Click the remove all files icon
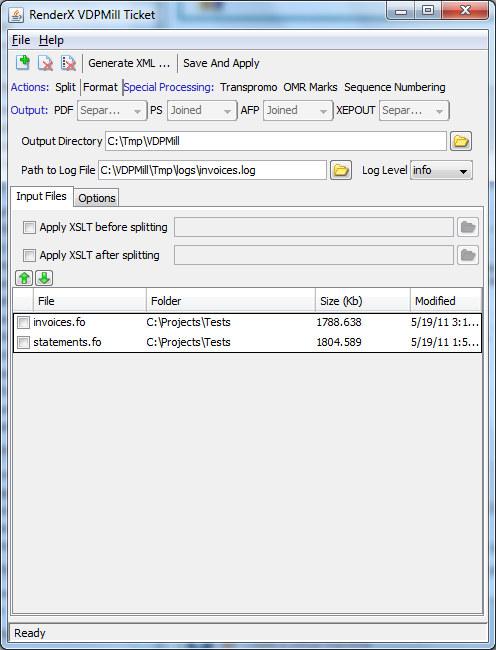The image size is (496, 650). point(68,63)
